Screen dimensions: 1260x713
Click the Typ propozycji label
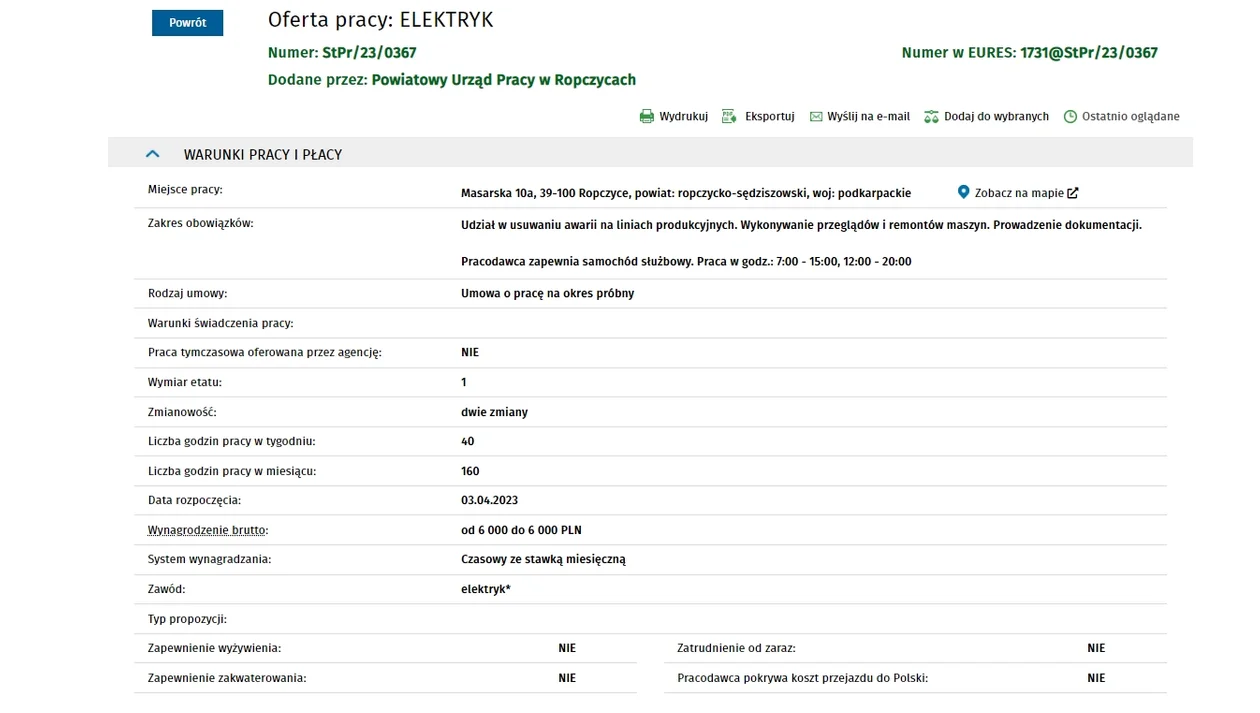[188, 619]
